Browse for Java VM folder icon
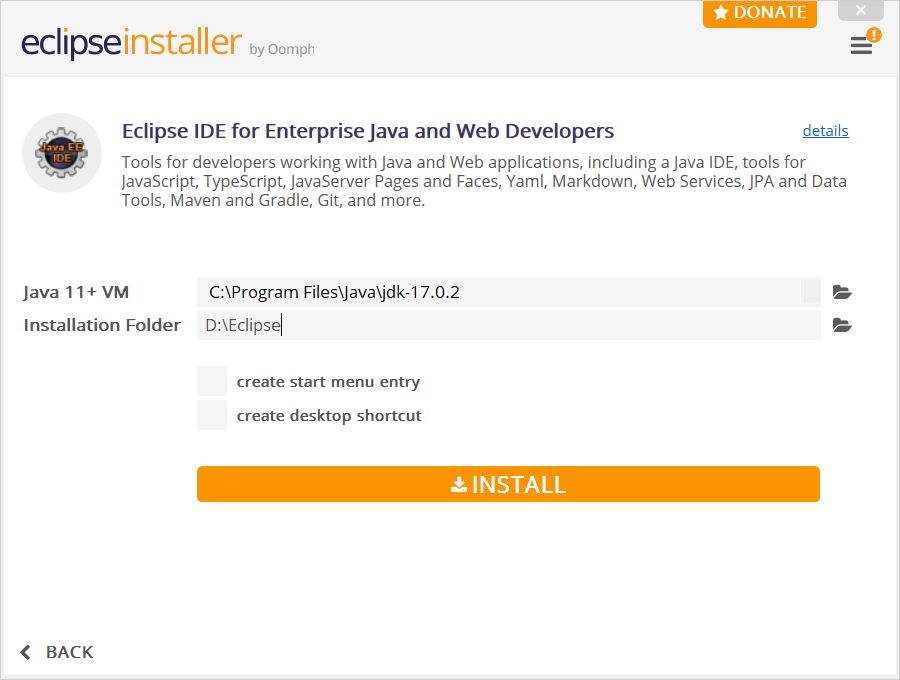The image size is (900, 680). point(841,292)
